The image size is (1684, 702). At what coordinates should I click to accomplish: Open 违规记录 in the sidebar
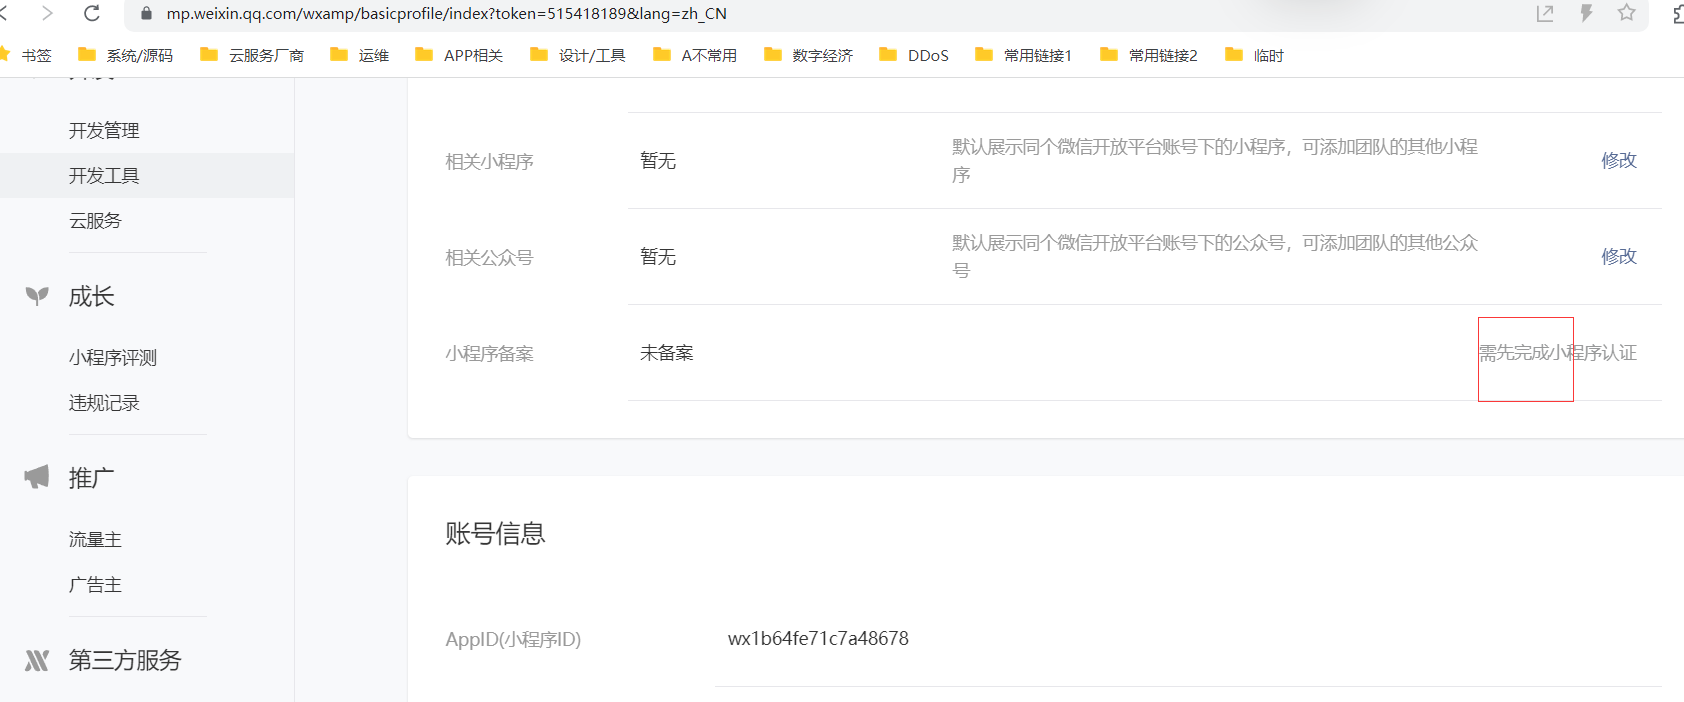104,402
